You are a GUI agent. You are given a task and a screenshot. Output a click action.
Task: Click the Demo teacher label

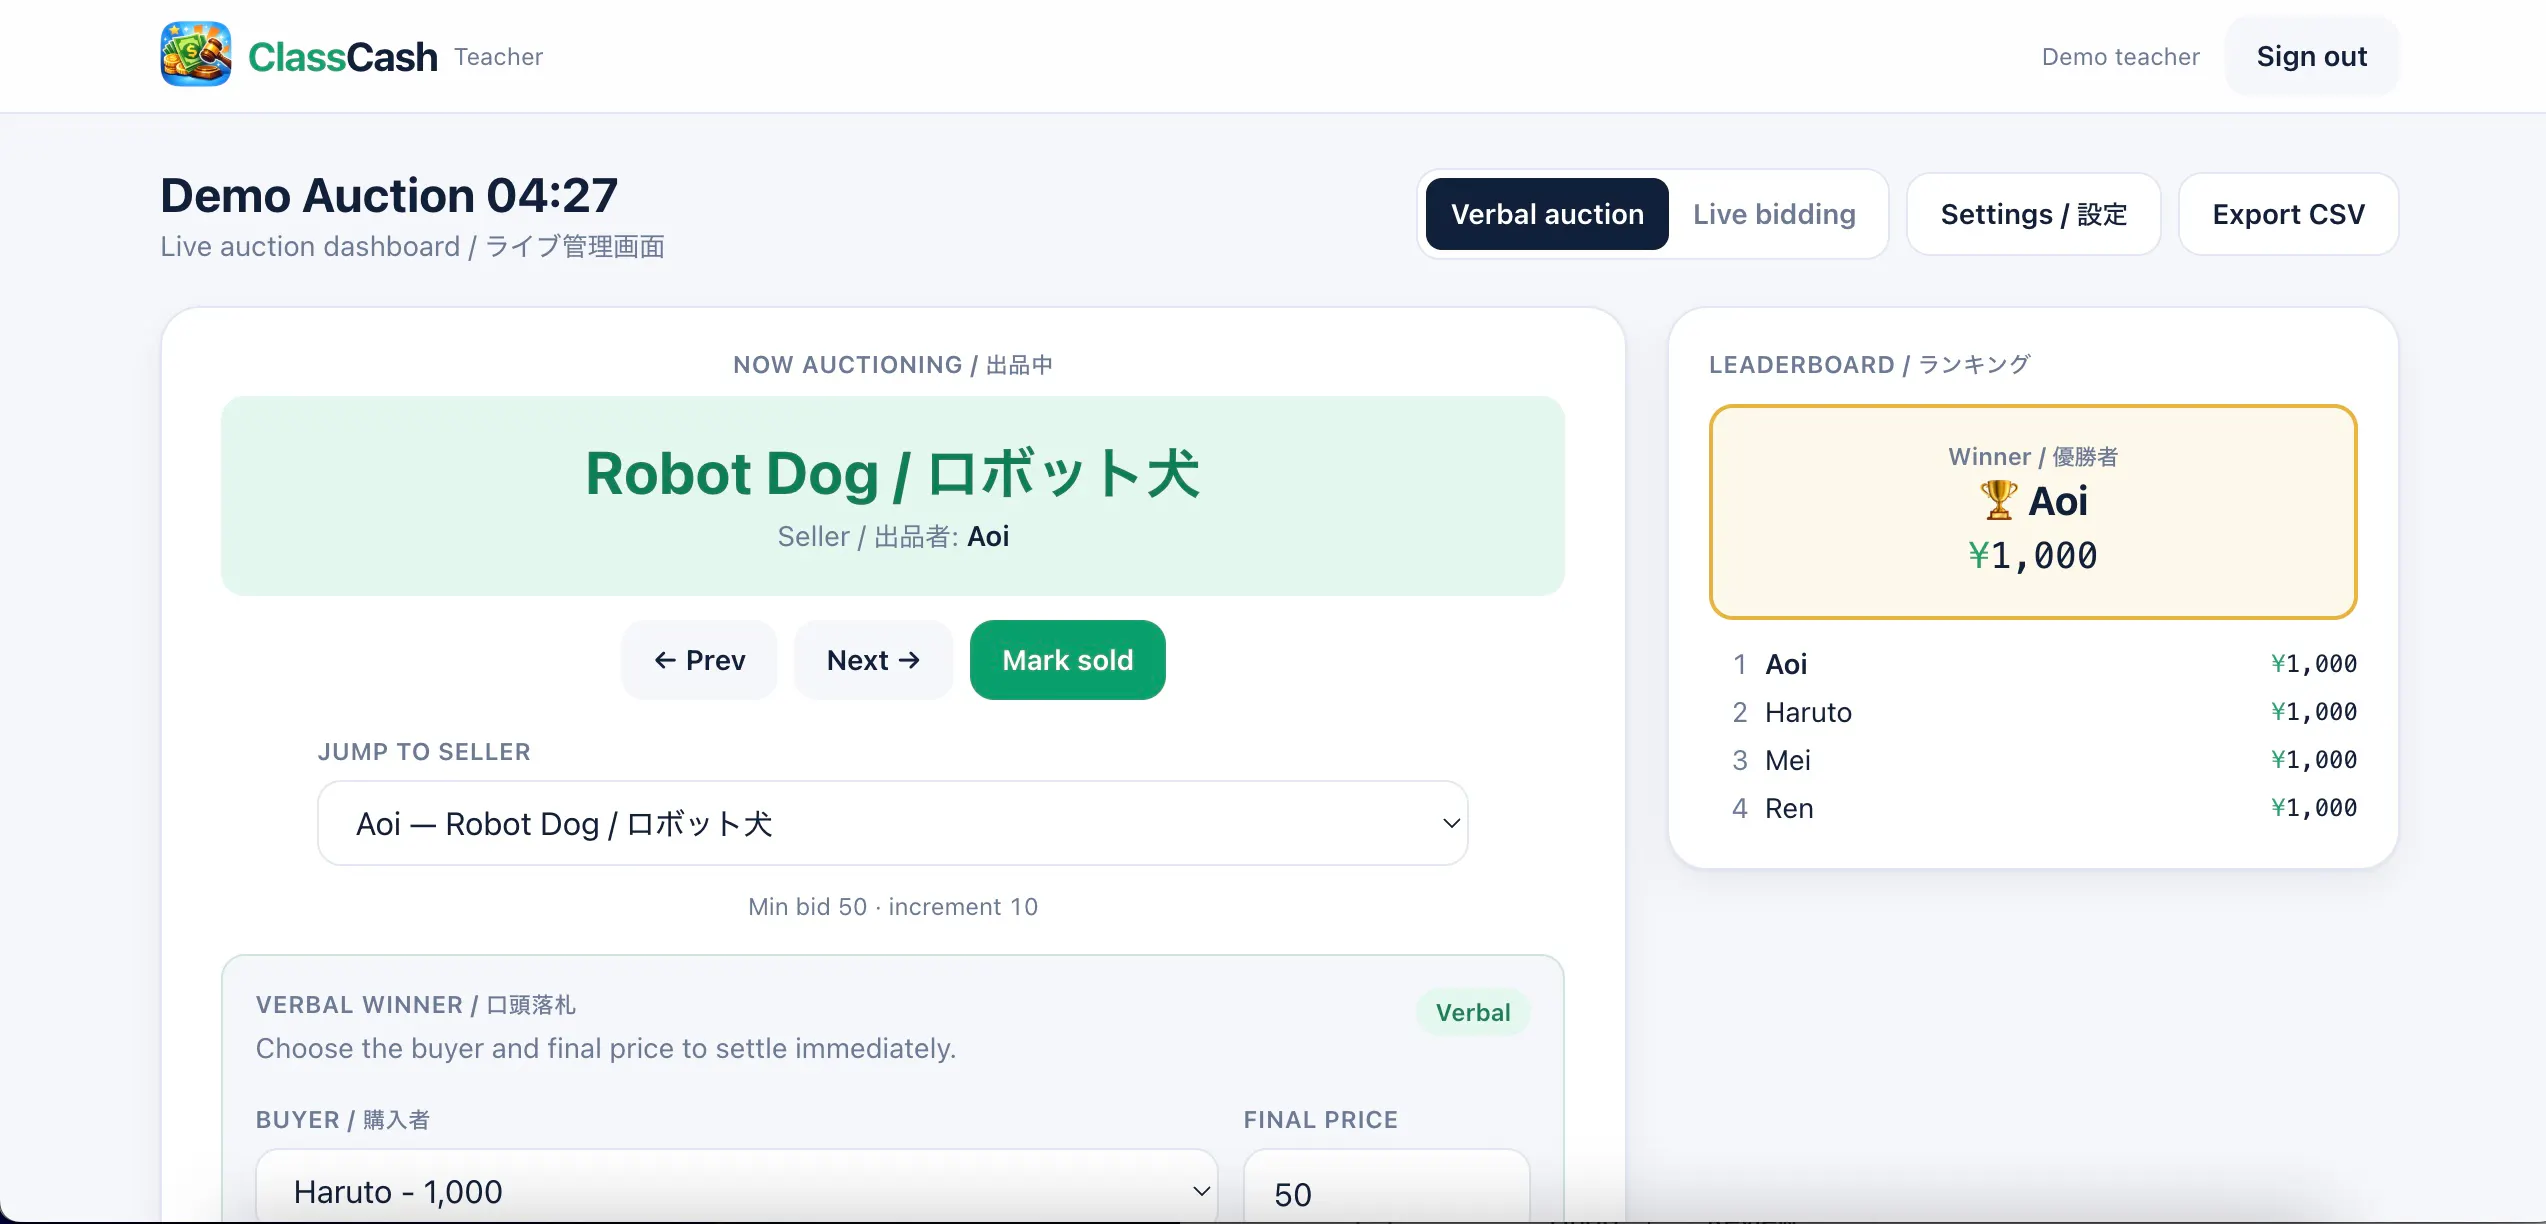pos(2121,57)
